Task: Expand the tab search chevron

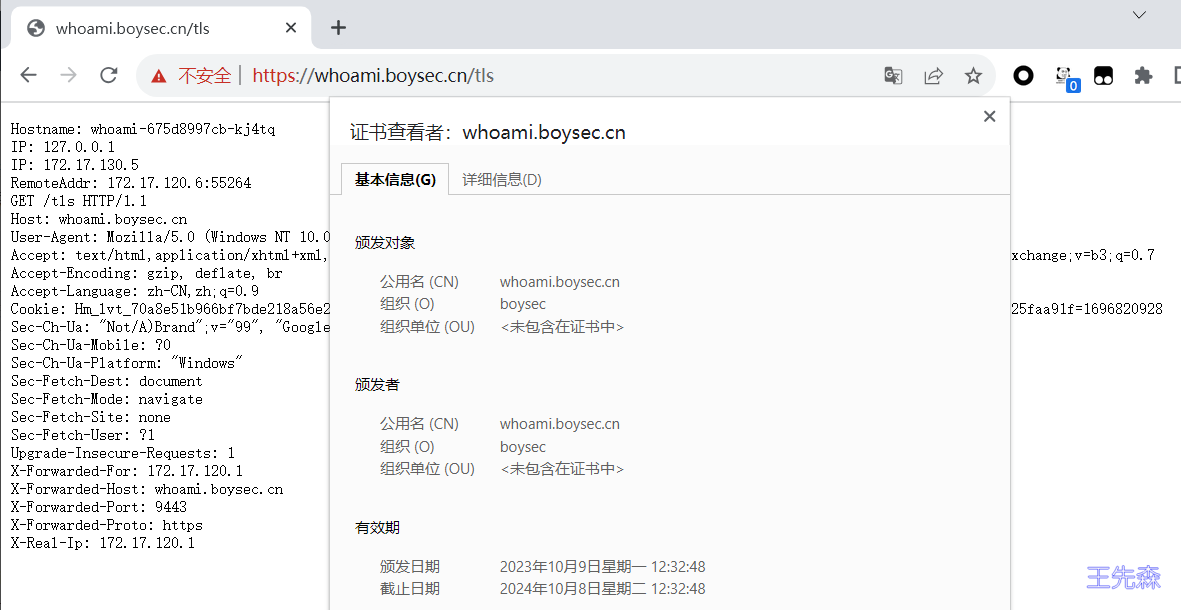Action: (1139, 15)
